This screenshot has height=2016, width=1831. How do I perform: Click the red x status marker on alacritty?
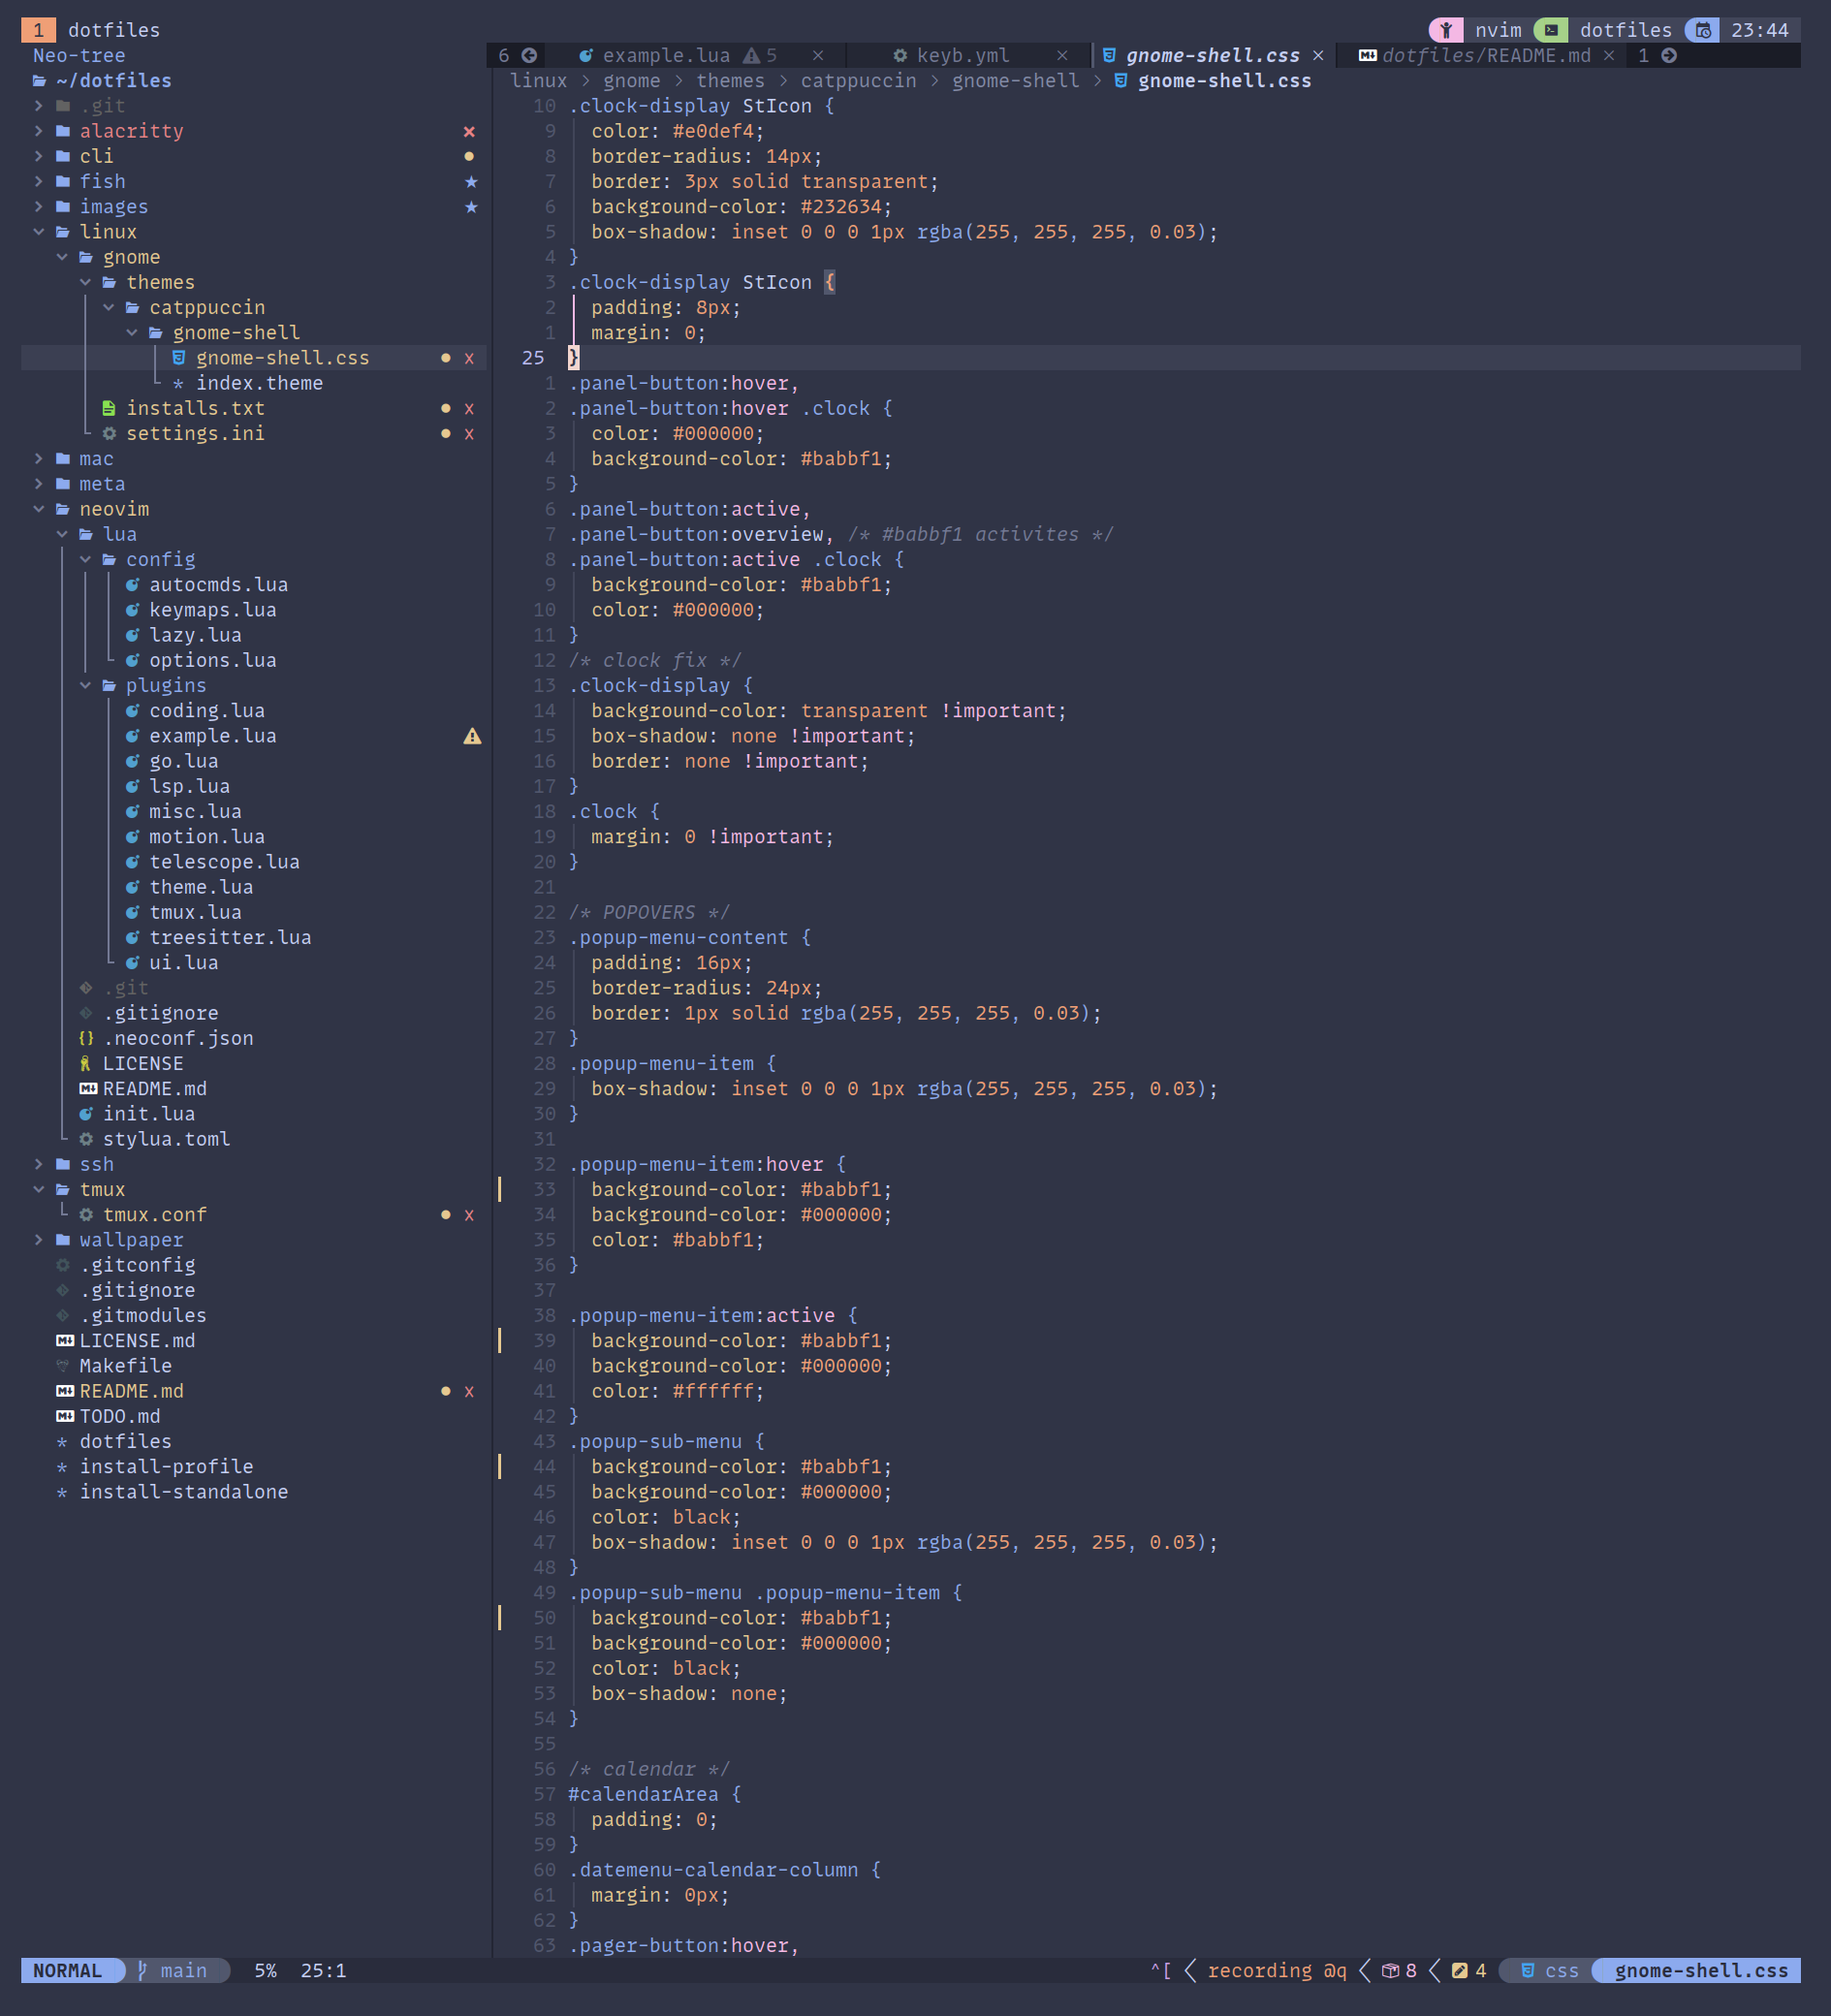click(x=469, y=132)
